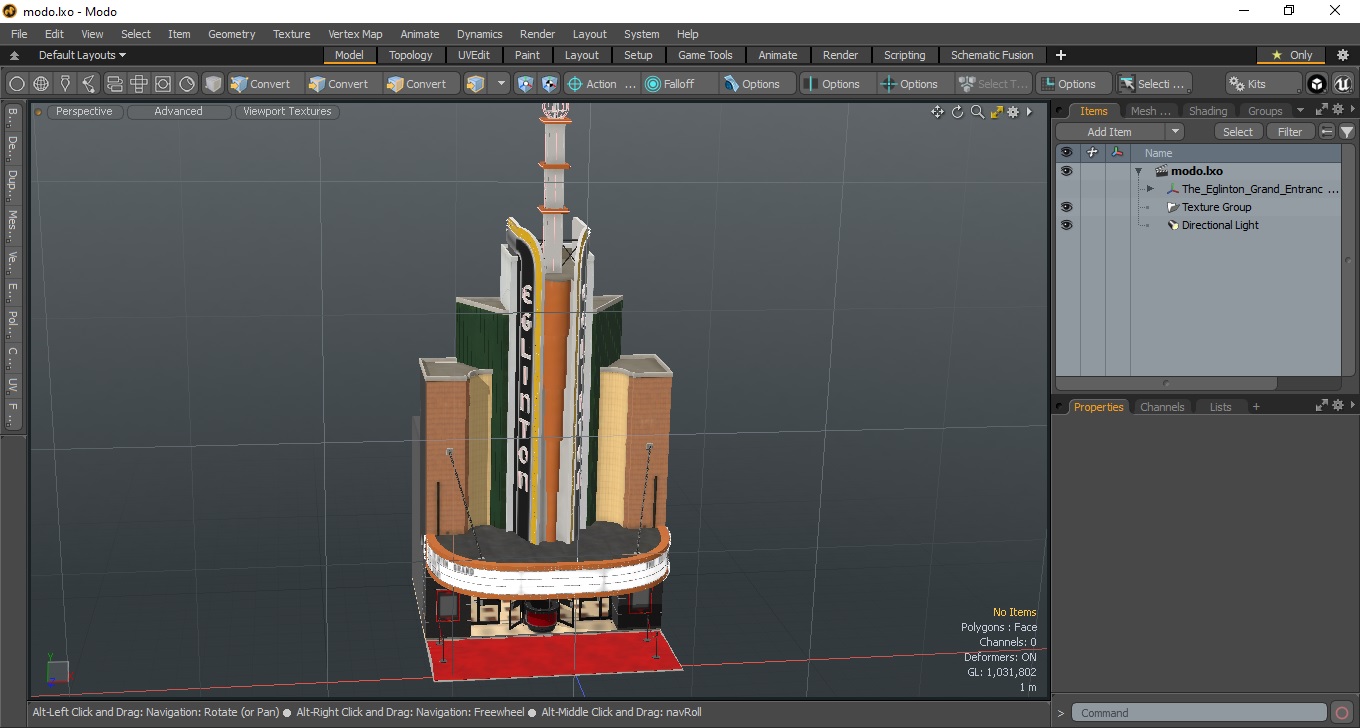
Task: Switch to the Schematic Fusion tab
Action: click(x=992, y=55)
